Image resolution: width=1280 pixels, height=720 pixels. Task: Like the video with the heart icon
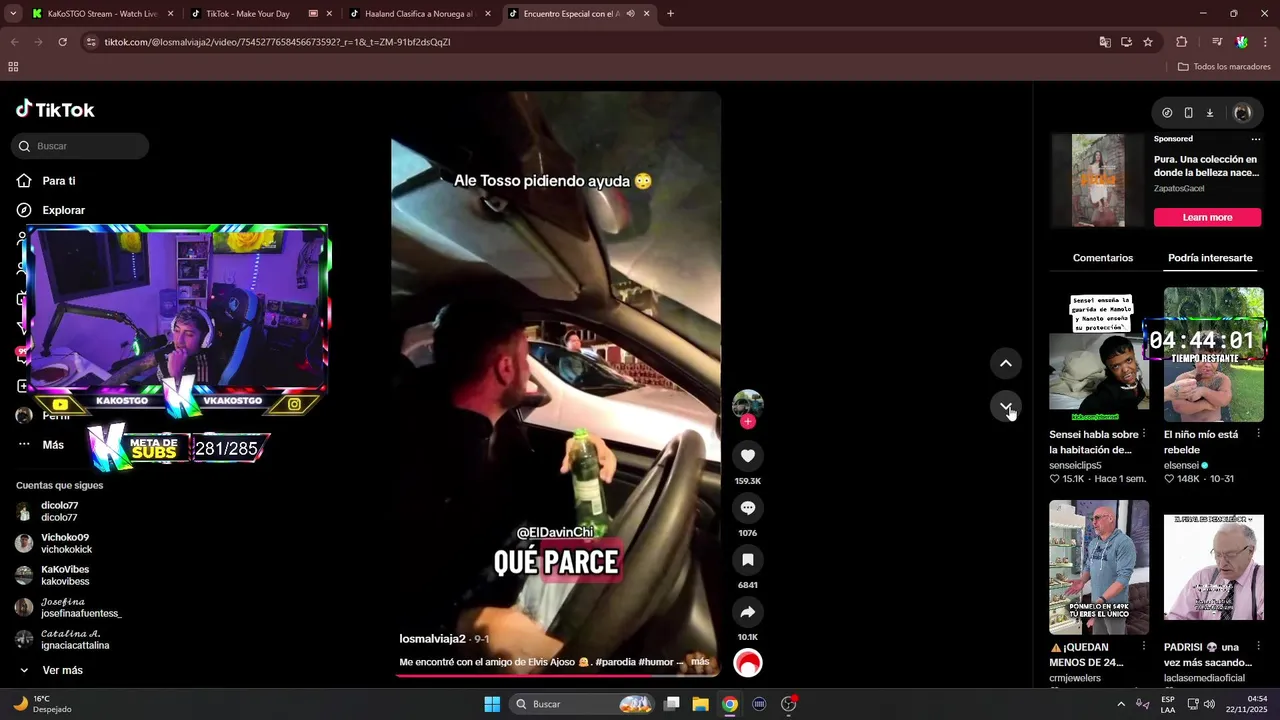point(747,456)
